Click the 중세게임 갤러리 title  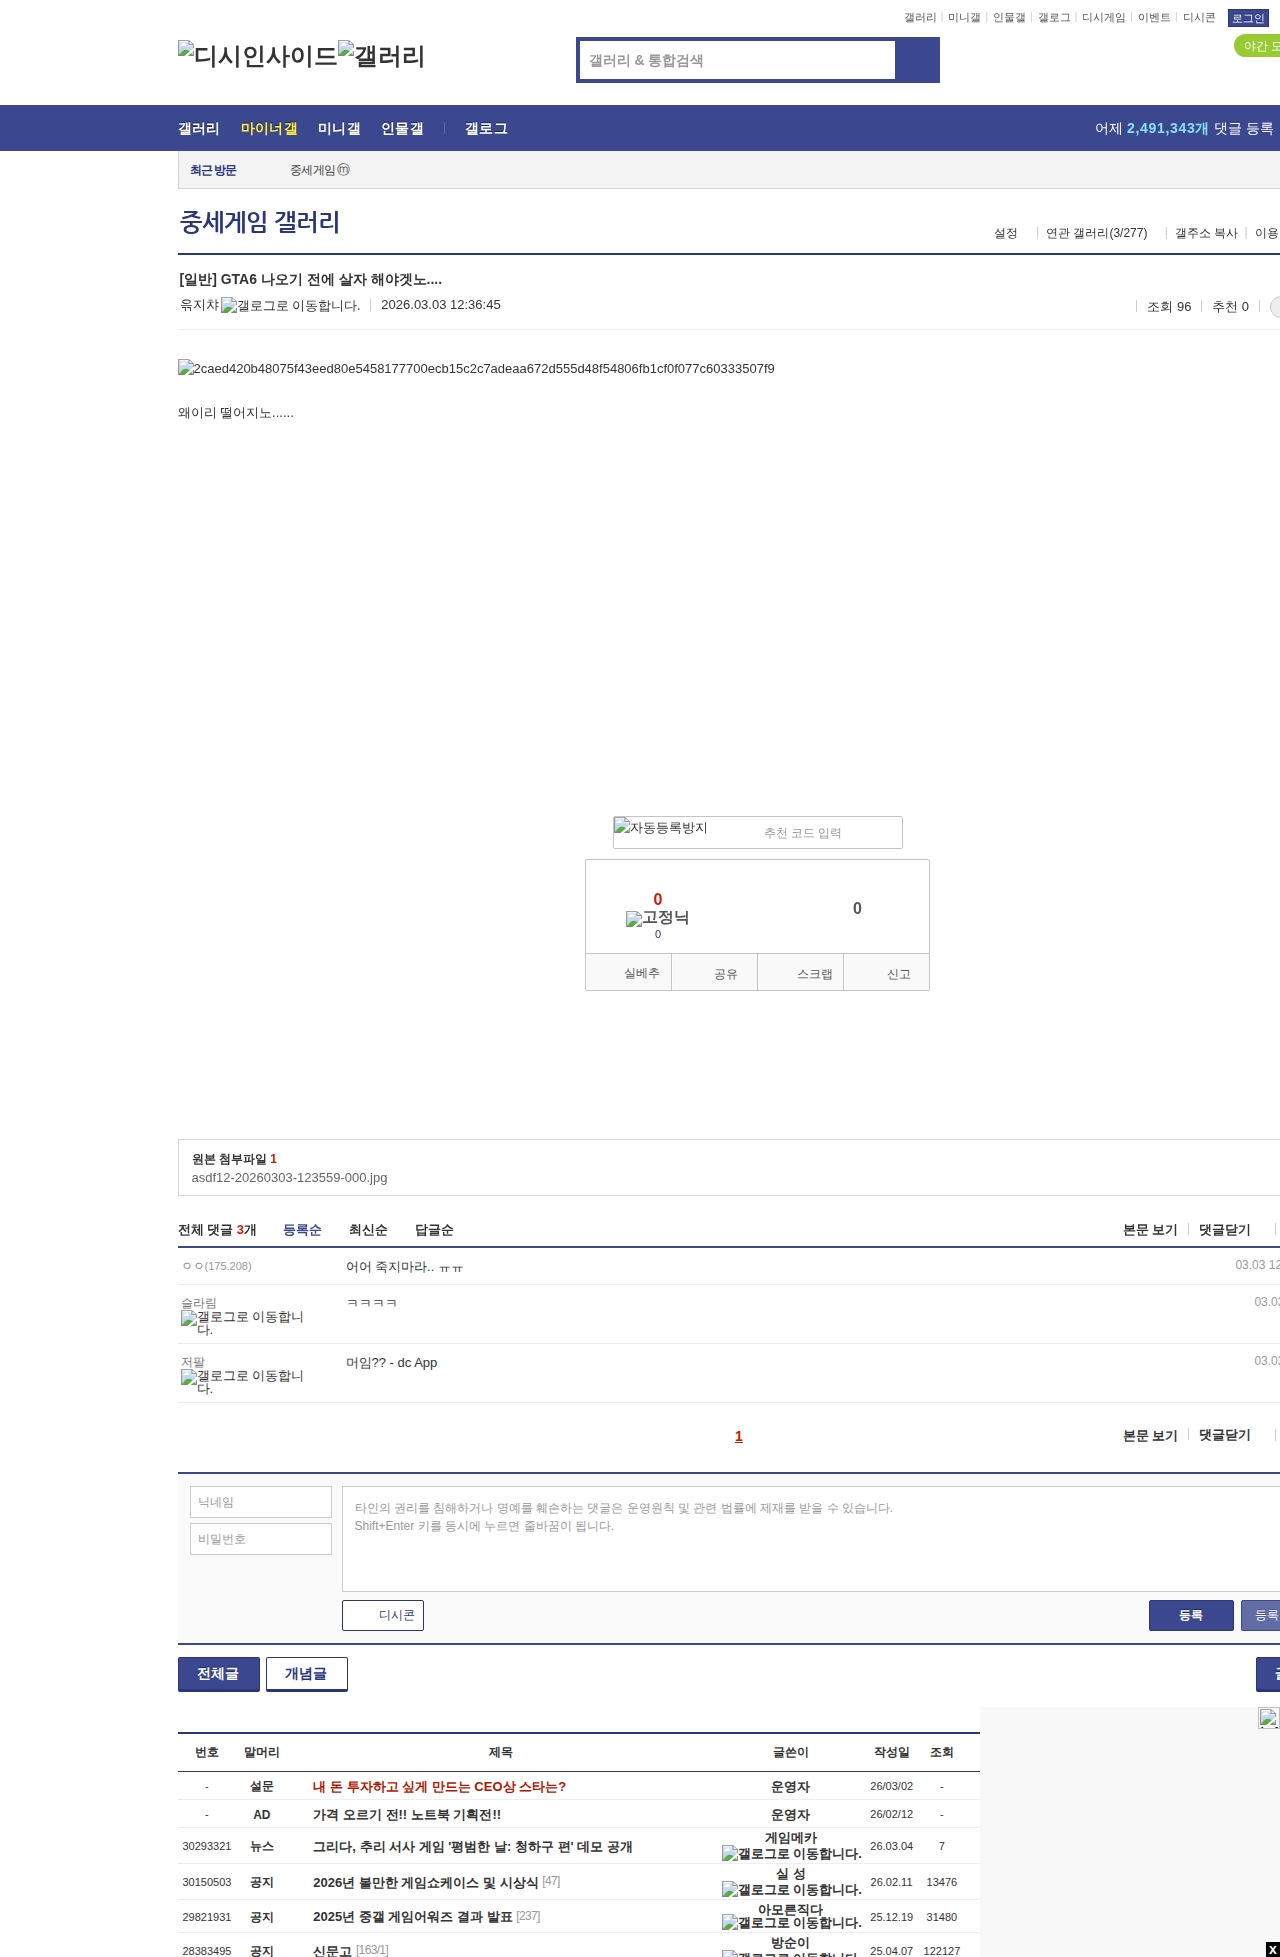260,222
